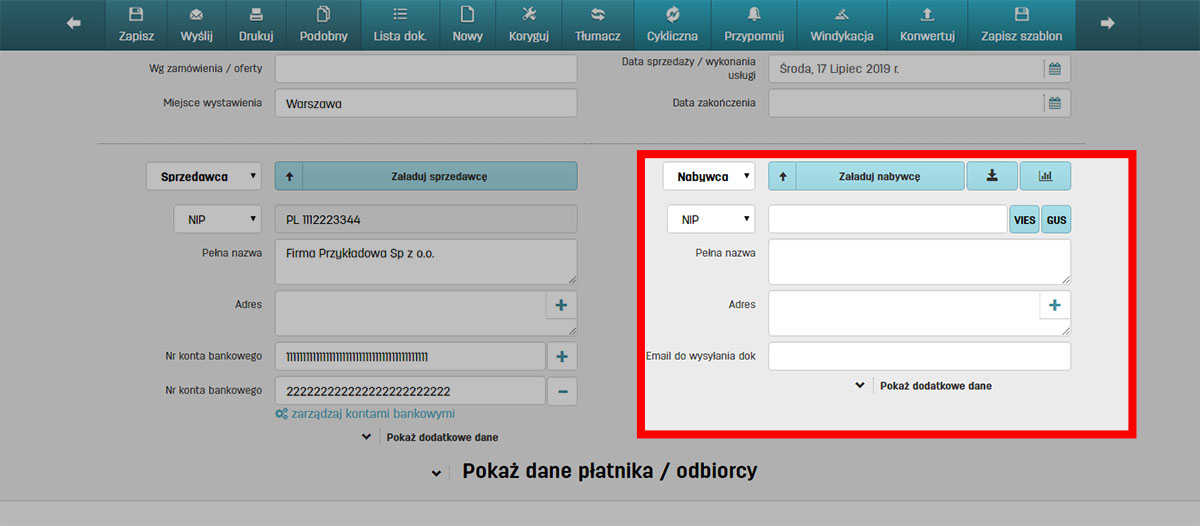Open the Lista dok. document list
Image resolution: width=1200 pixels, height=526 pixels.
[400, 24]
